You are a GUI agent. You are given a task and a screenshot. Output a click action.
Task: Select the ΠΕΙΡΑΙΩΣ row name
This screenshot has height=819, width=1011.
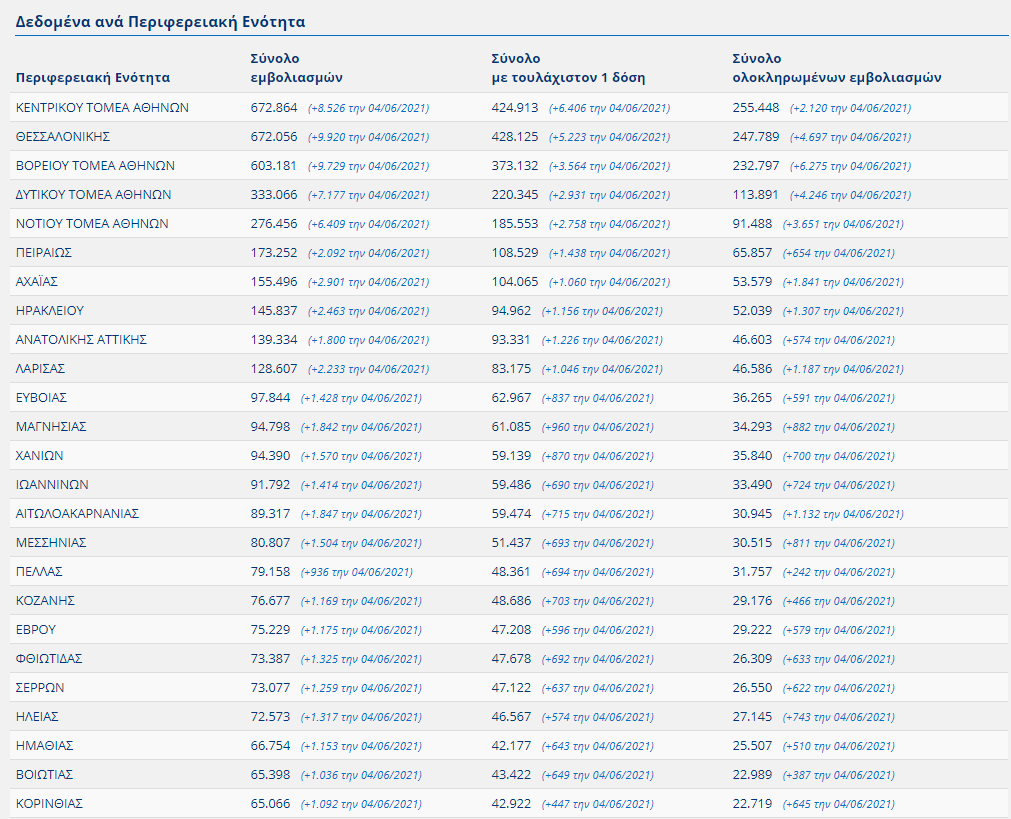click(44, 253)
